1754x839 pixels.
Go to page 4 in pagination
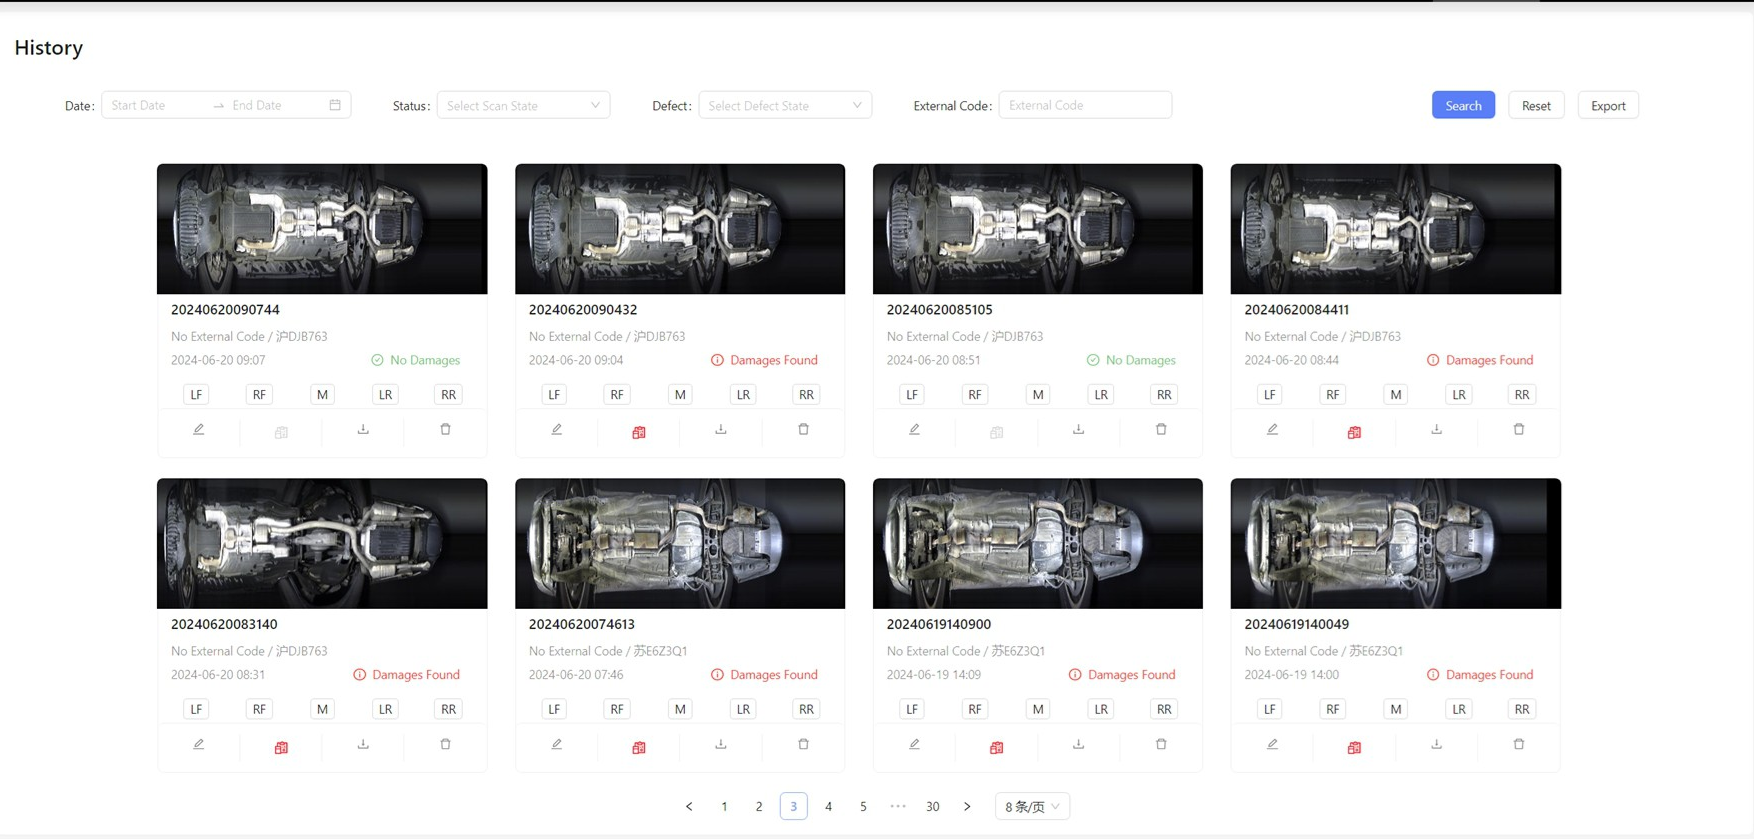(x=828, y=806)
